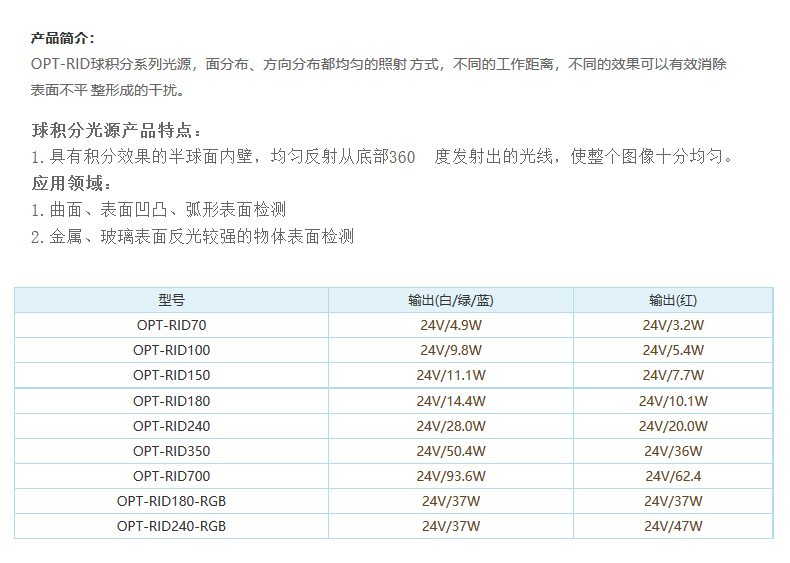Screen dimensions: 790x563
Task: Select the 24V/36W cell
Action: click(673, 451)
